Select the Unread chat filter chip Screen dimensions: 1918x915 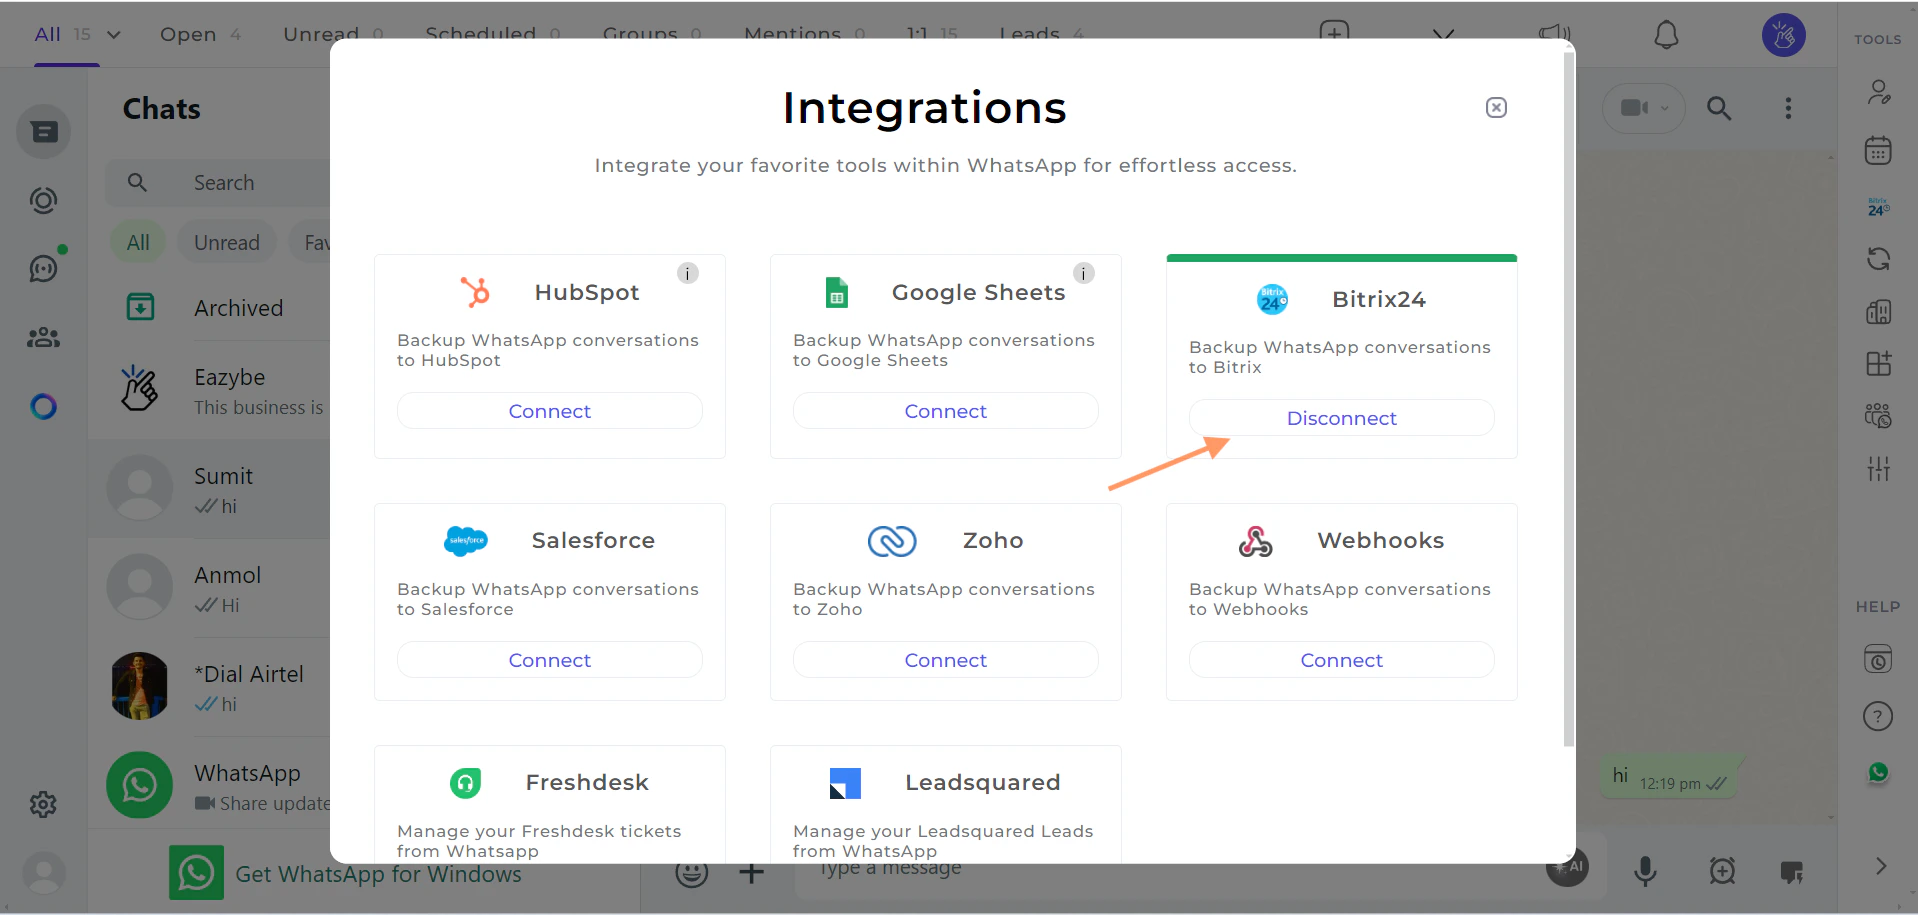[x=227, y=243]
